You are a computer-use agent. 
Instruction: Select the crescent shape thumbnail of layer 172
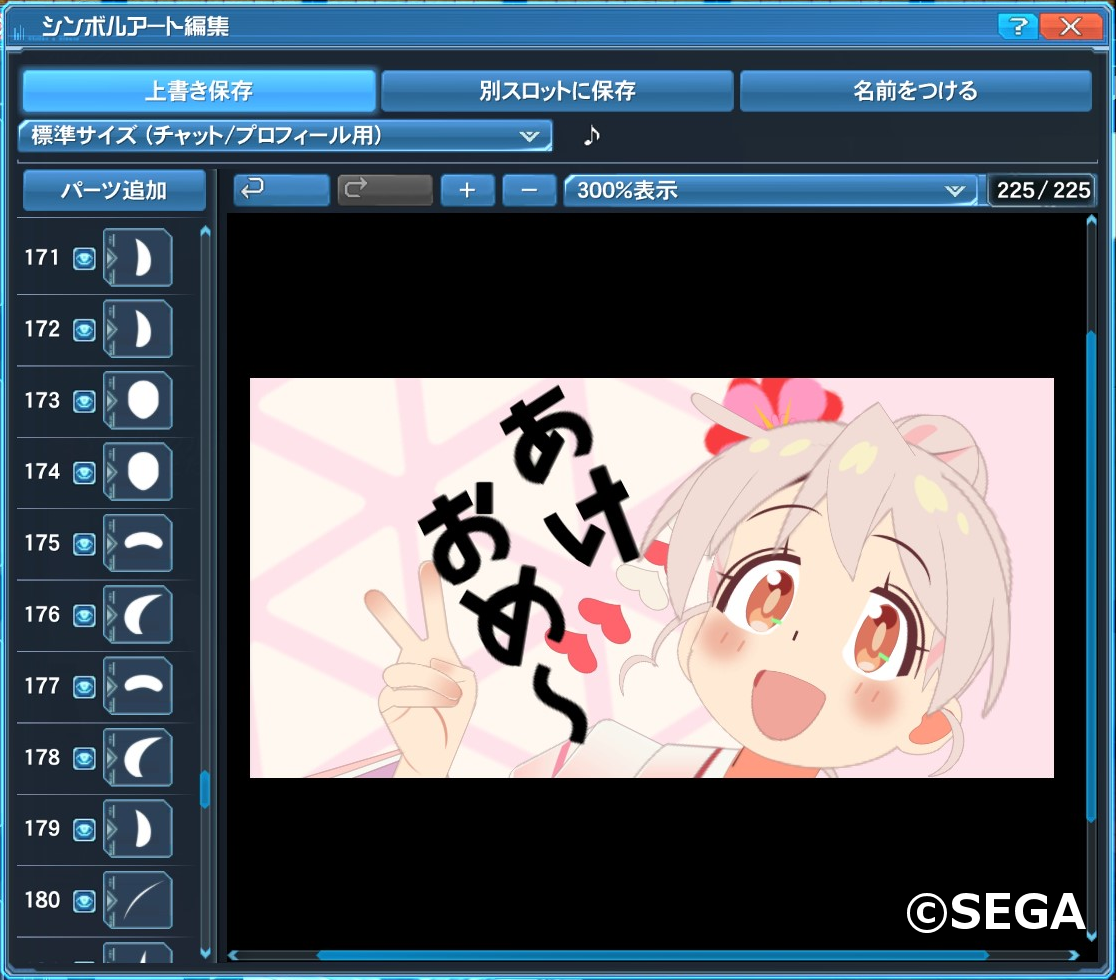tap(143, 329)
